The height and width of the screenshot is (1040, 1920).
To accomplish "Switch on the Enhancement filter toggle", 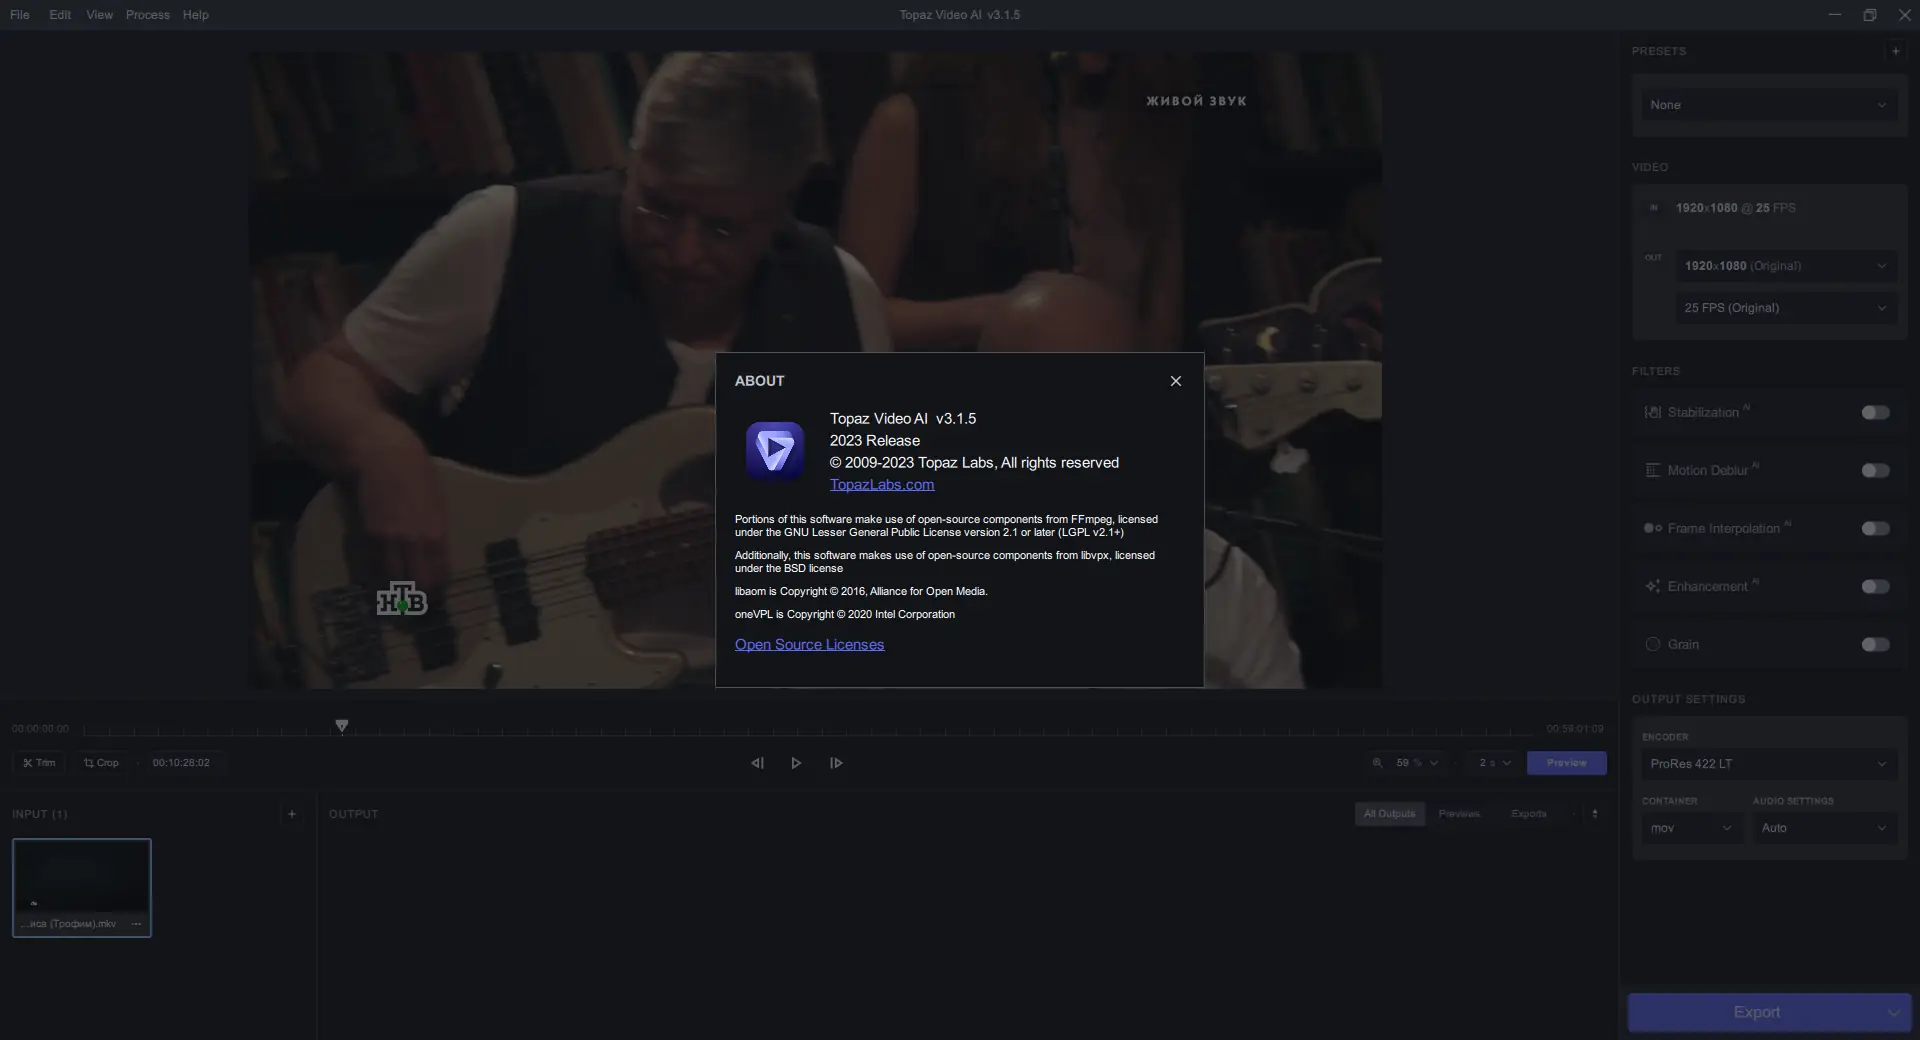I will (1875, 587).
